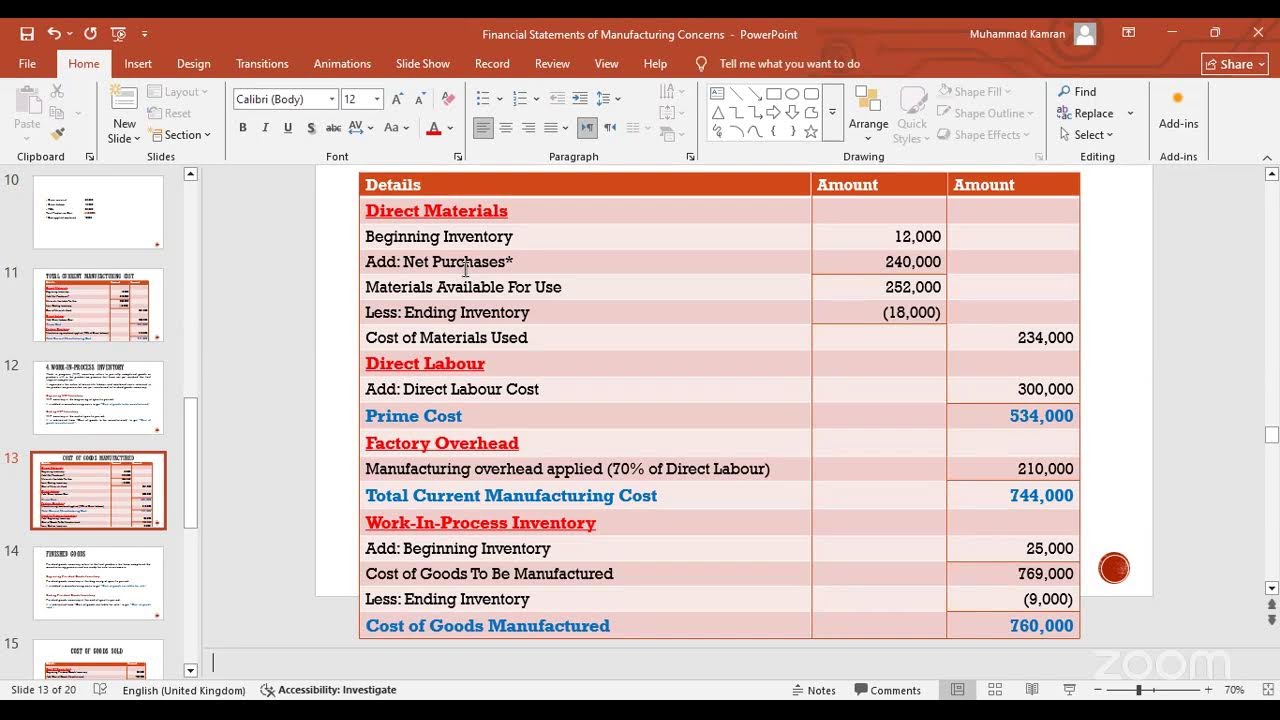Viewport: 1280px width, 720px height.
Task: Align text left
Action: pyautogui.click(x=483, y=128)
